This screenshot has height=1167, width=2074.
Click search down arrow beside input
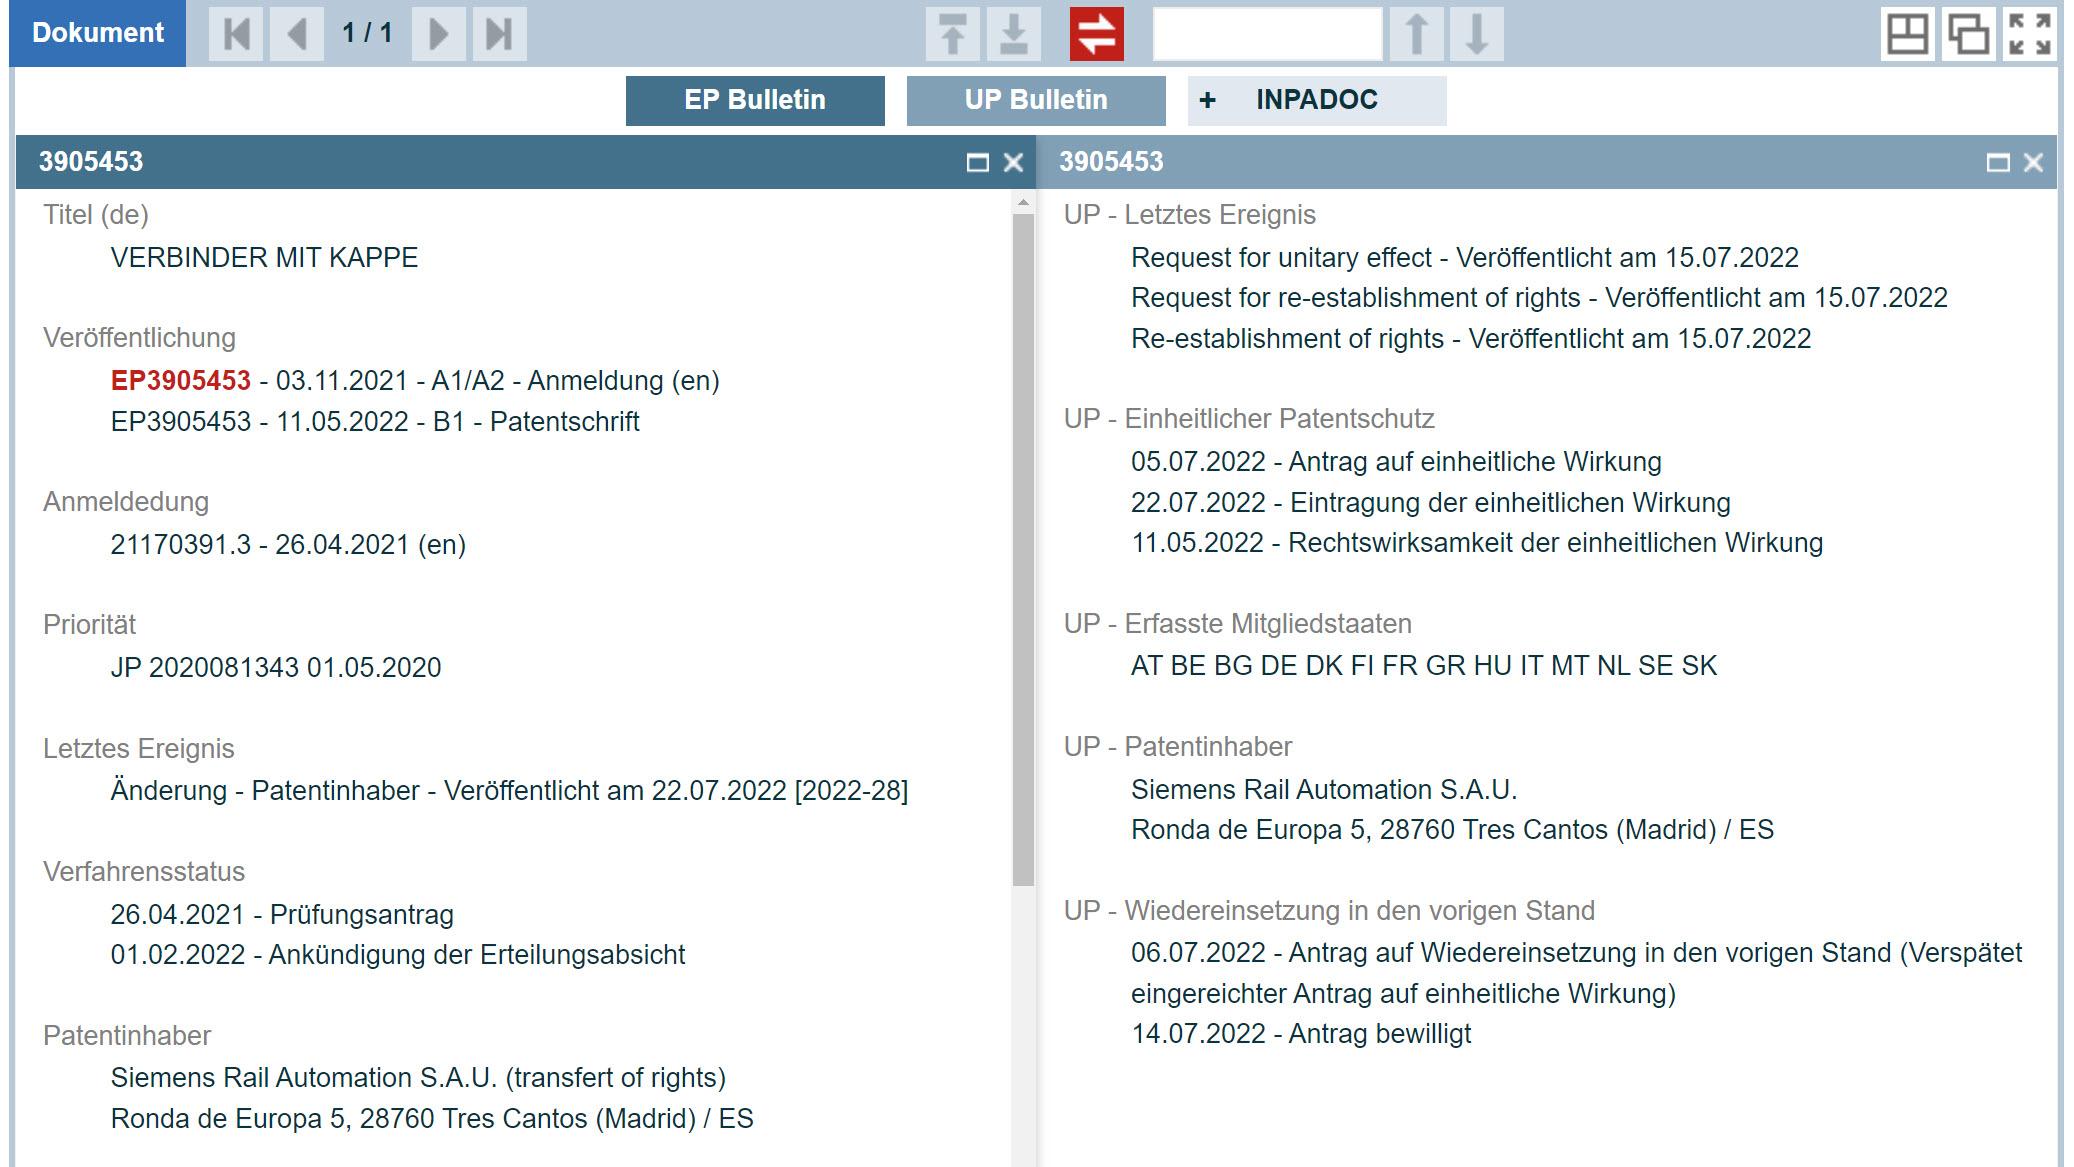1476,33
